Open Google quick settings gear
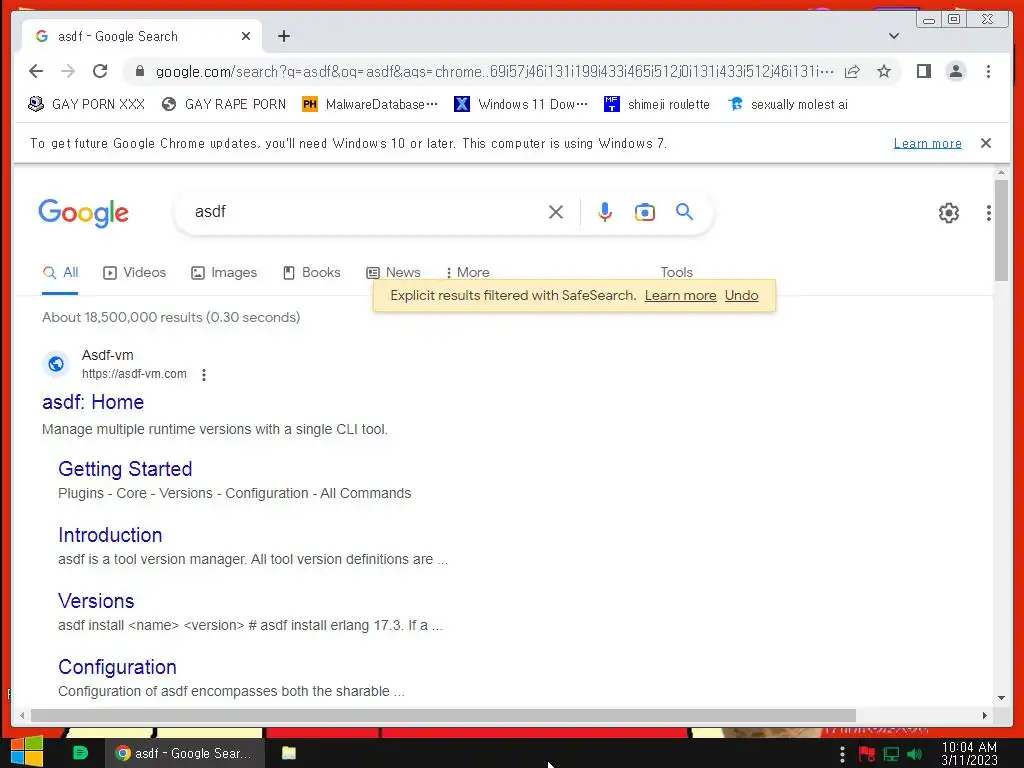 [x=948, y=213]
